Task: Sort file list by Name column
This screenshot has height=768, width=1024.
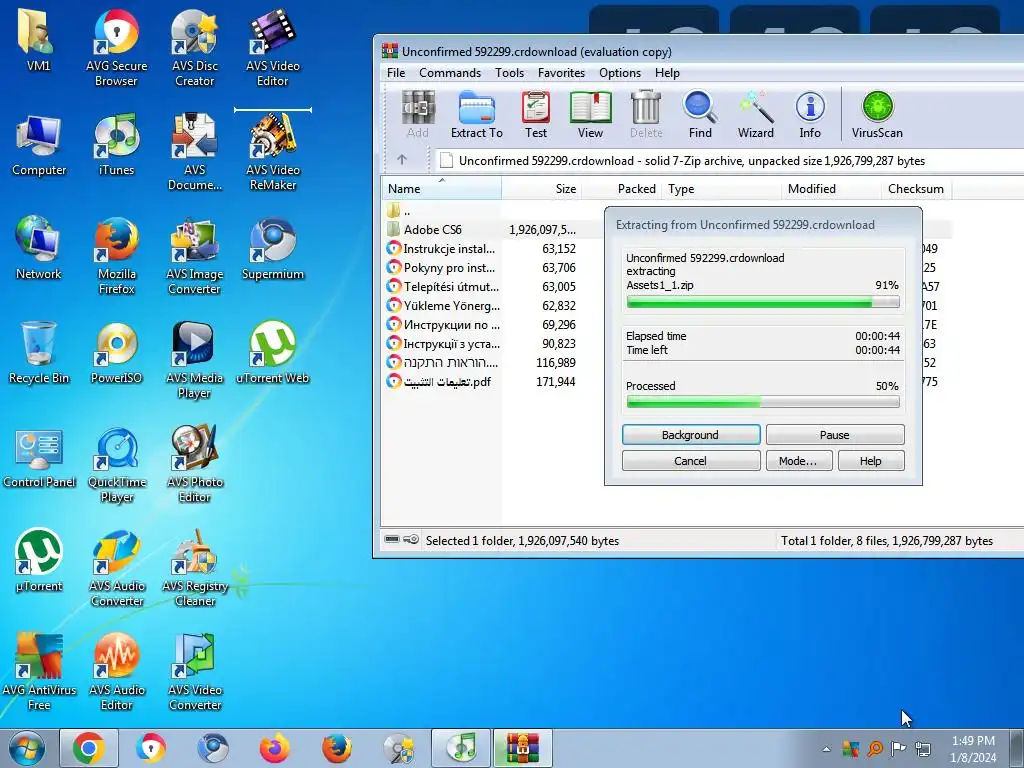Action: pyautogui.click(x=441, y=189)
